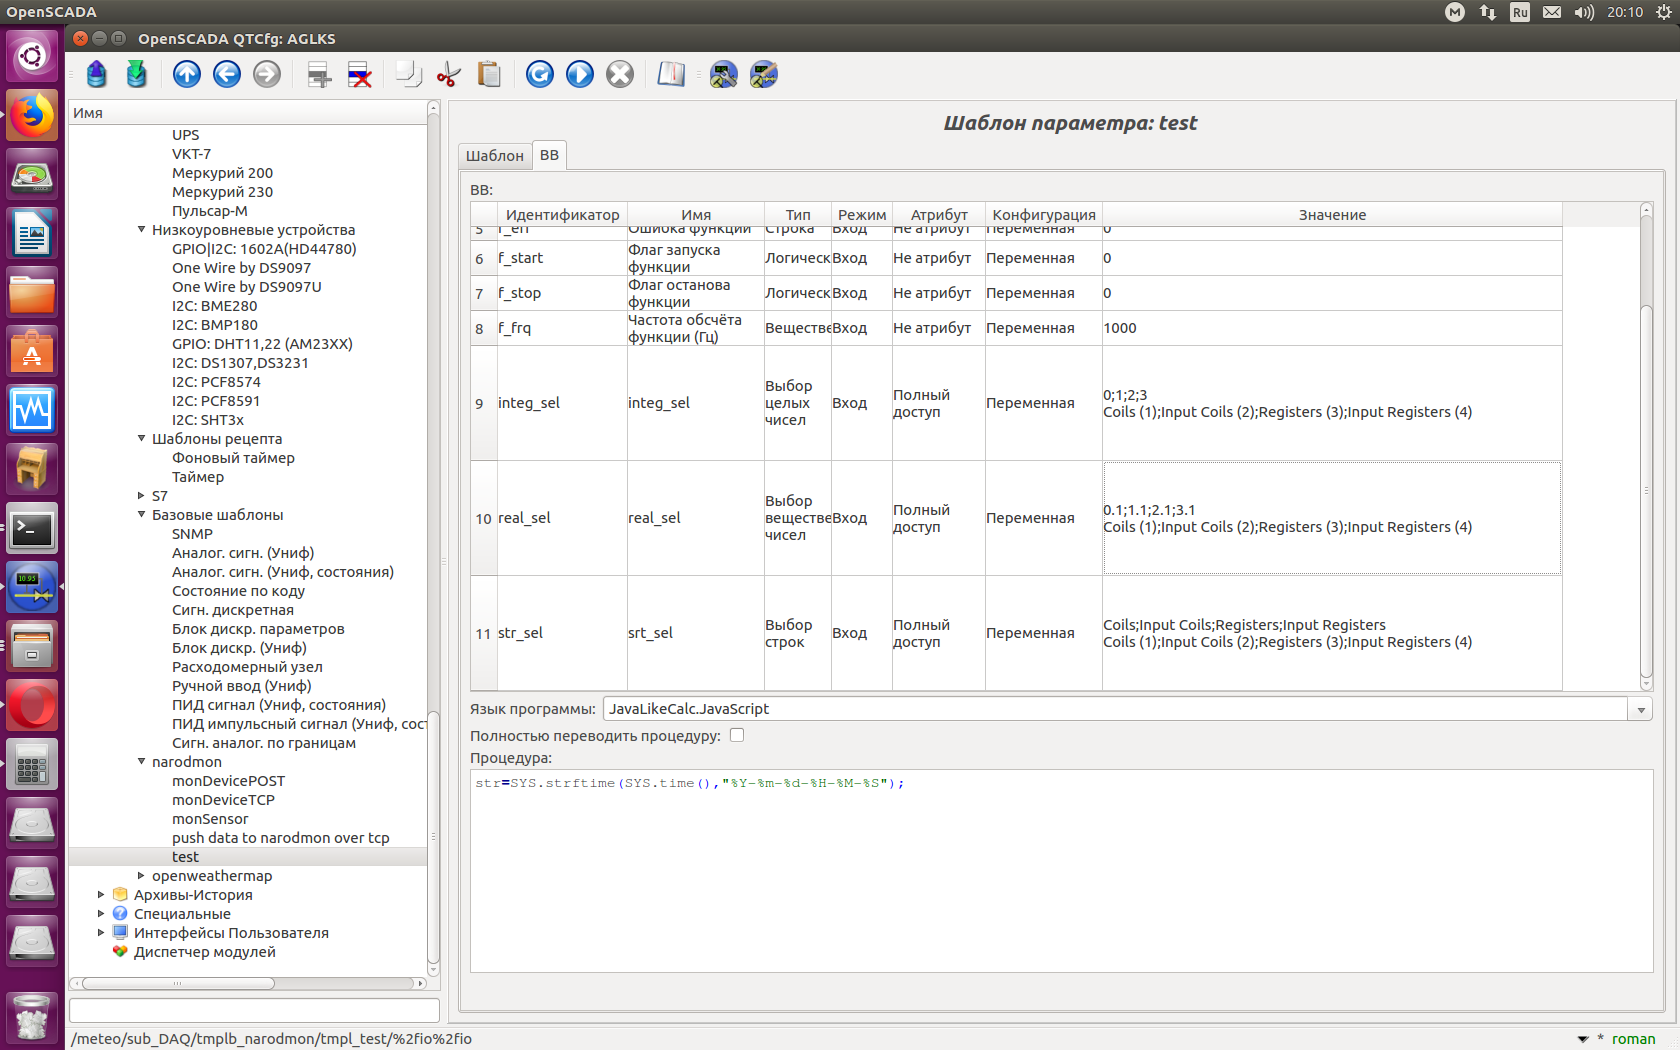
Task: Click the save to database icon
Action: [x=137, y=74]
